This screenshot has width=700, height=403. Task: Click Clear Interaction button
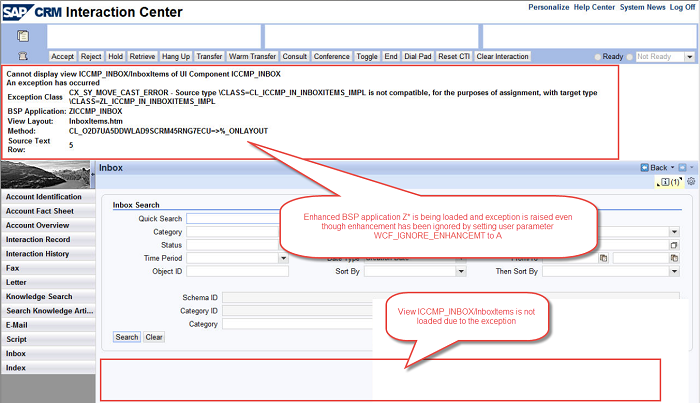click(x=502, y=57)
